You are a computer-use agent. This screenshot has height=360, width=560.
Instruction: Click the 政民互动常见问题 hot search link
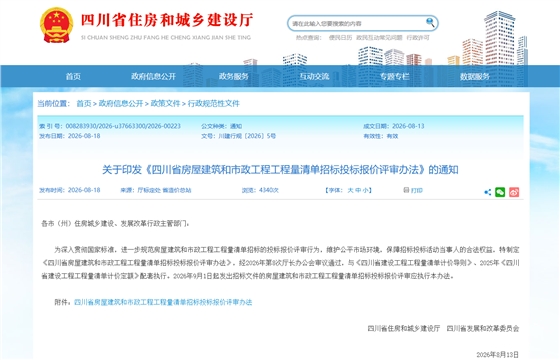click(x=379, y=38)
